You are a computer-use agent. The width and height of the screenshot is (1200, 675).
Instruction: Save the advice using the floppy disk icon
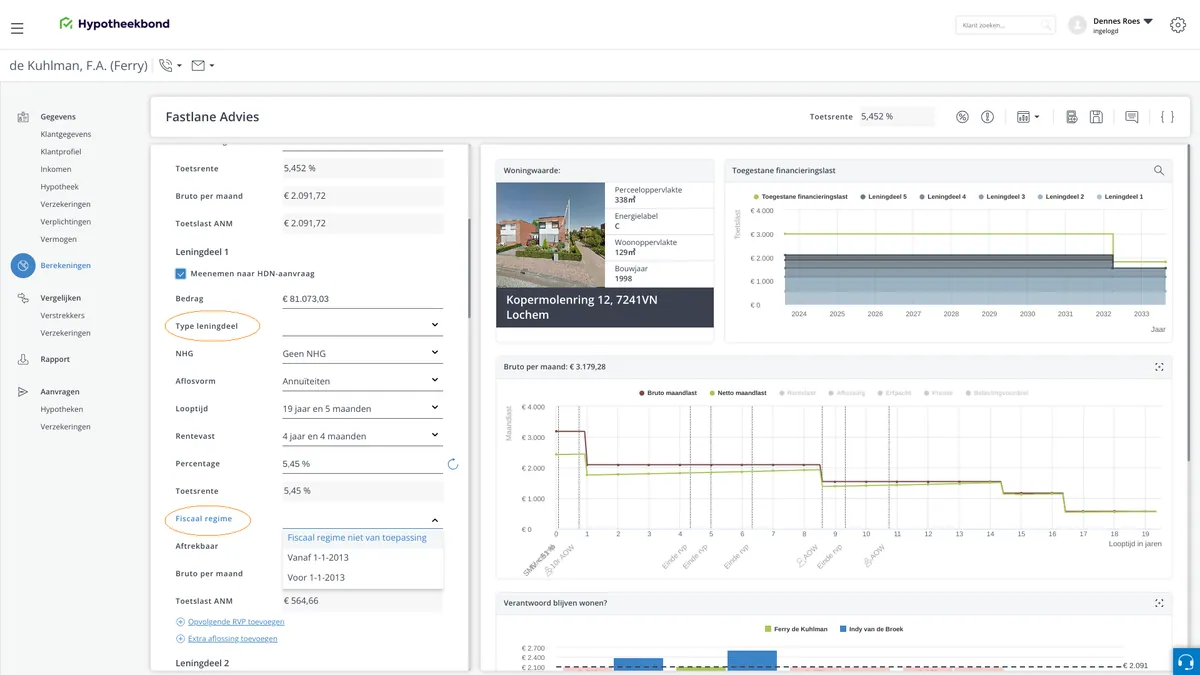tap(1096, 117)
